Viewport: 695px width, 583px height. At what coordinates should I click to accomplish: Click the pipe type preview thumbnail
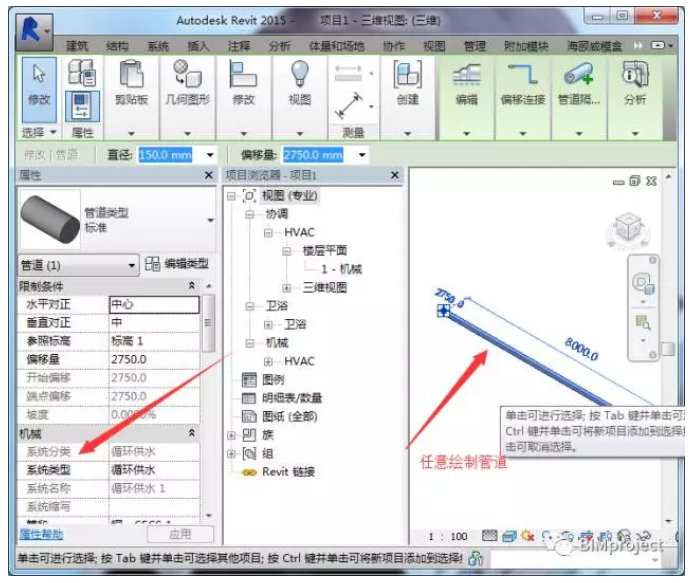click(x=50, y=219)
